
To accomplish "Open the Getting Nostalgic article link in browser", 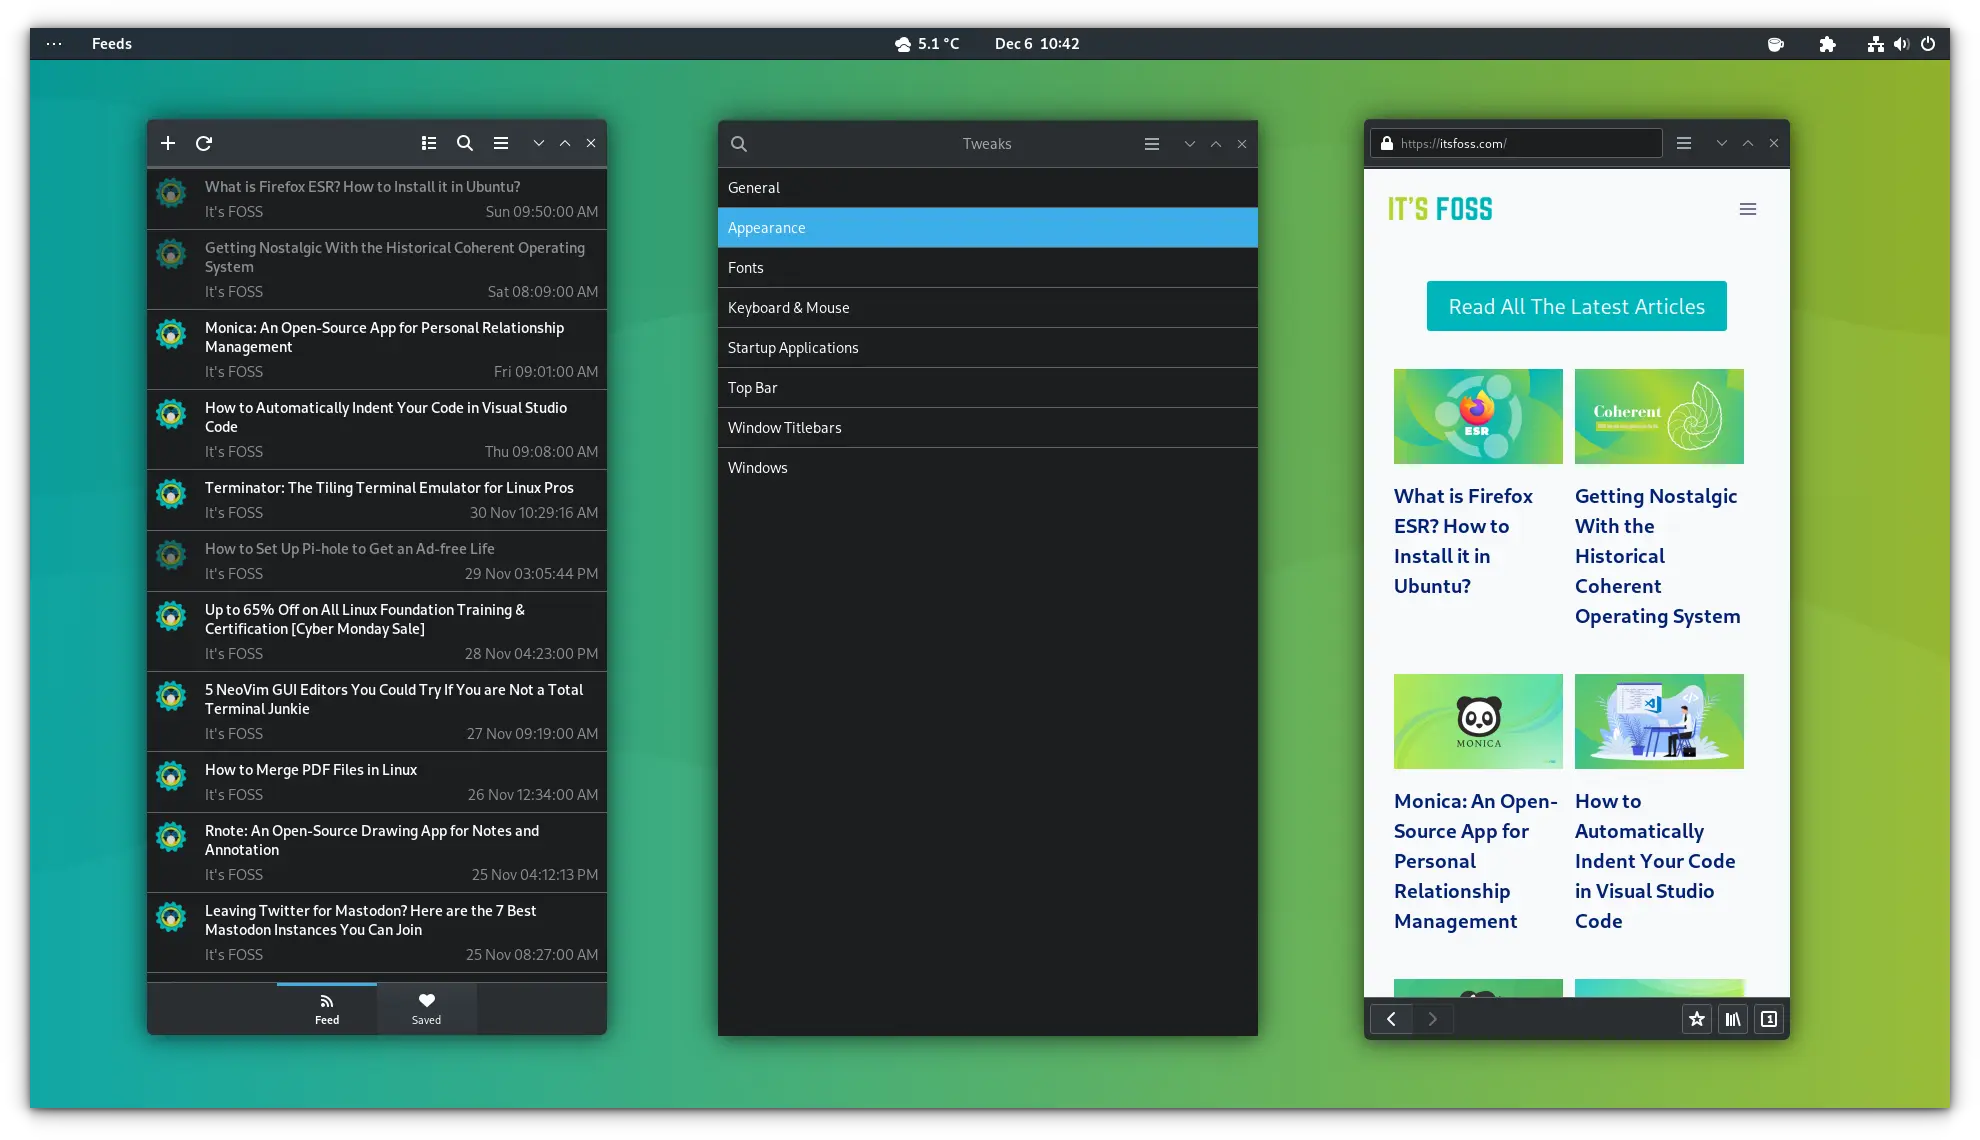I will click(x=1657, y=556).
